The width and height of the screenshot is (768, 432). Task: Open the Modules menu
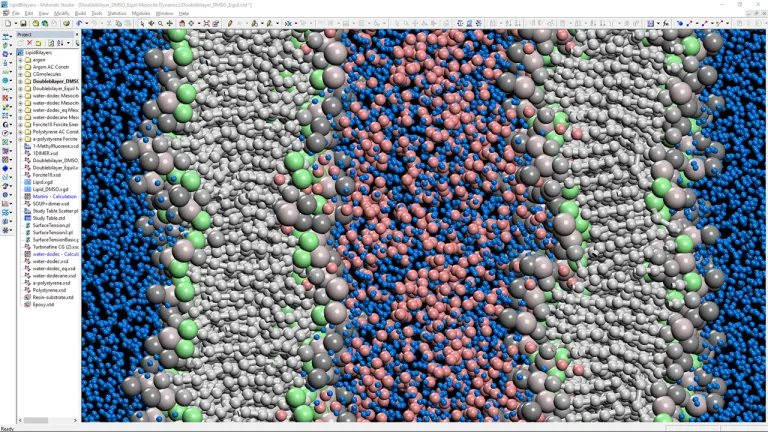tap(141, 13)
